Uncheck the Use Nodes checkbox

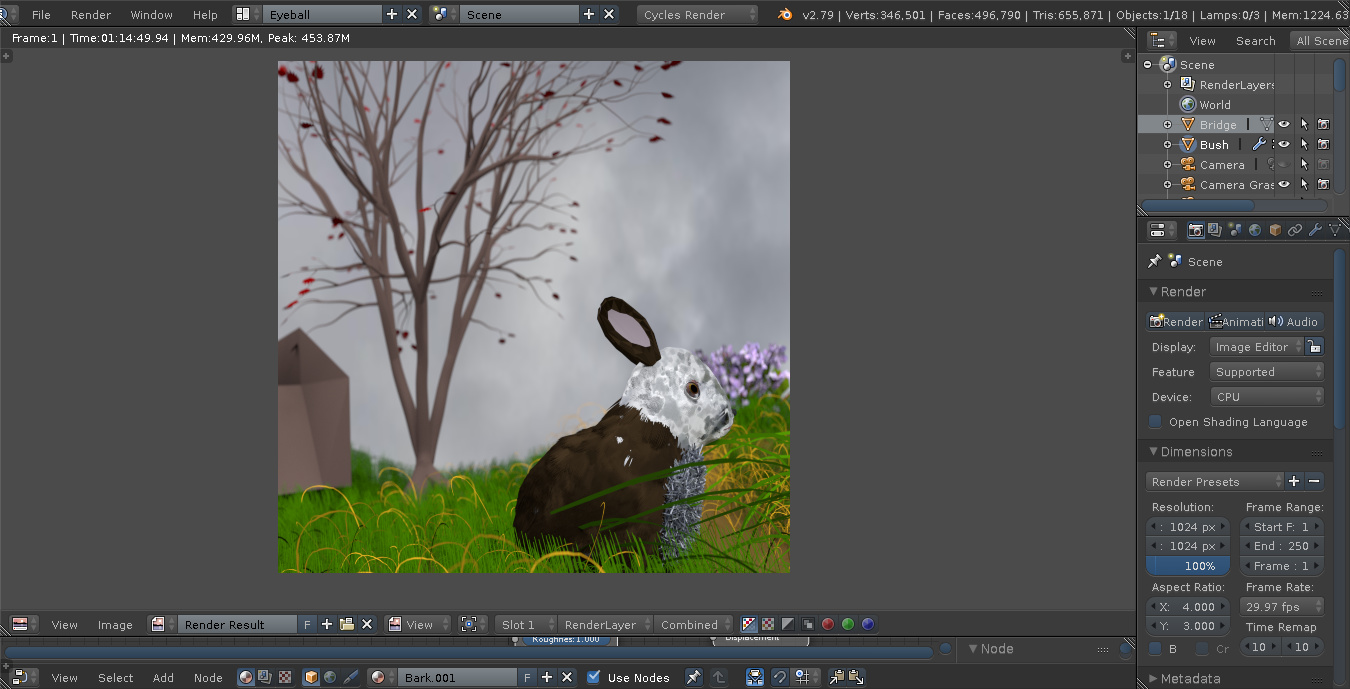tap(594, 677)
